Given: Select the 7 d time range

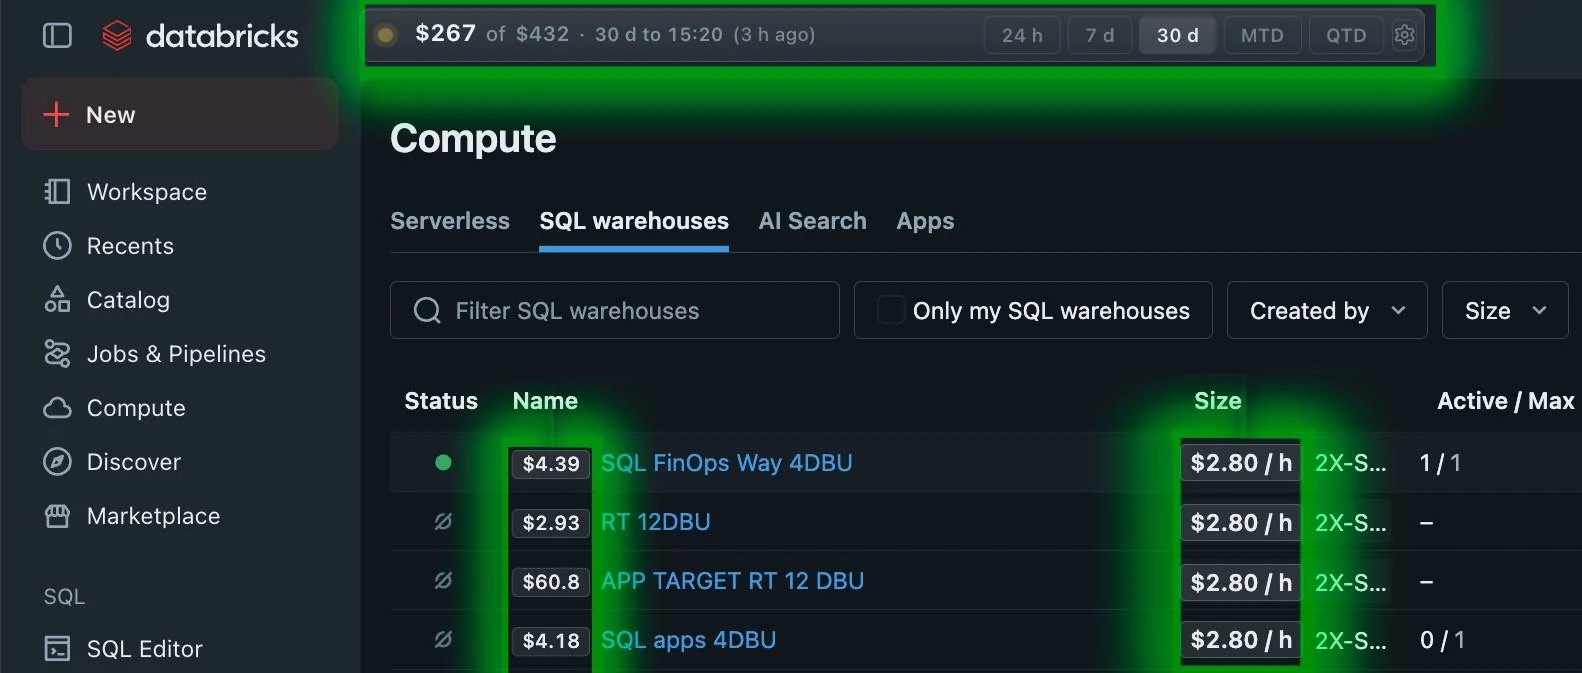Looking at the screenshot, I should coord(1100,35).
